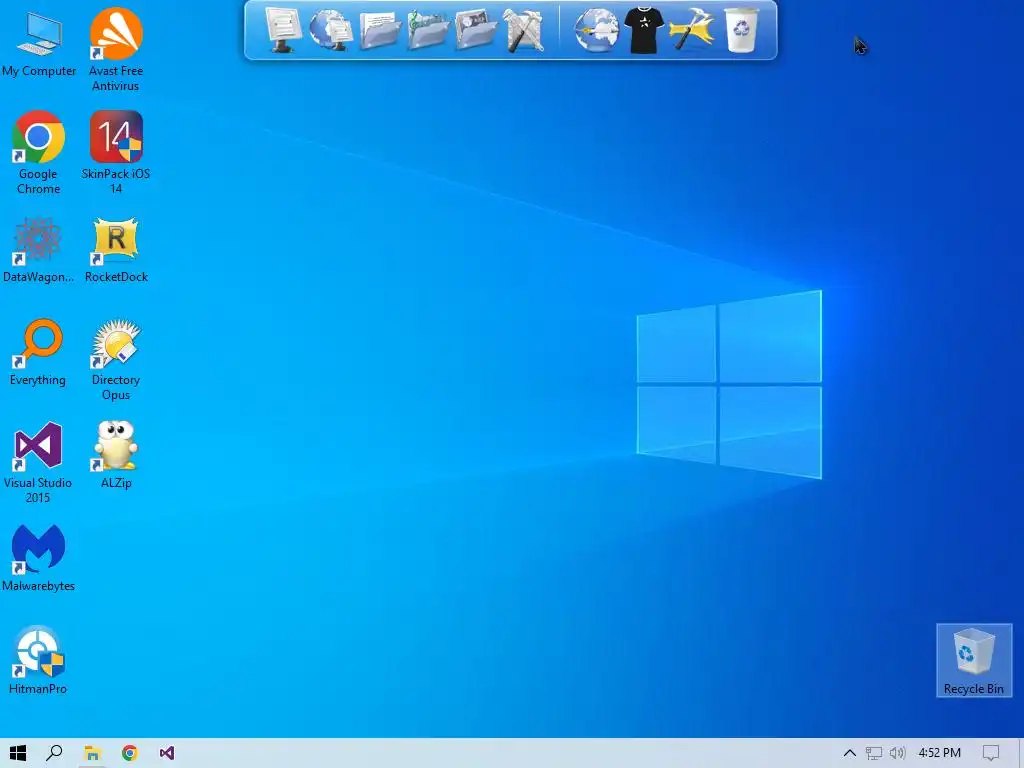
Task: Select Directory Opus desktop shortcut
Action: pos(116,359)
